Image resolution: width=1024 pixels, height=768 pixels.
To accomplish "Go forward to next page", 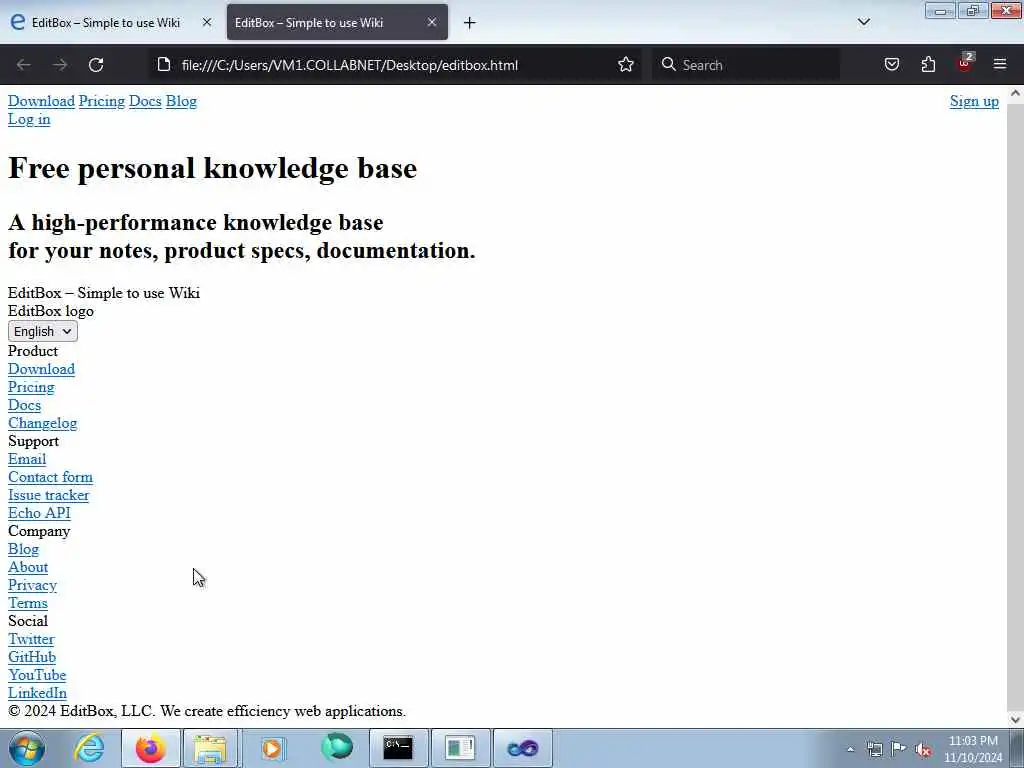I will click(60, 65).
